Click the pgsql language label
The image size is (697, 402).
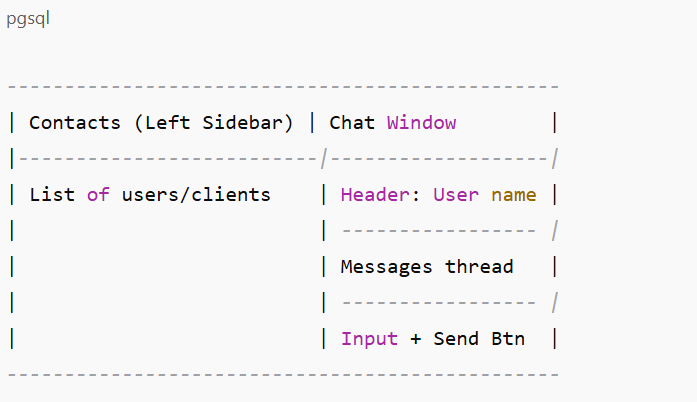(x=28, y=19)
